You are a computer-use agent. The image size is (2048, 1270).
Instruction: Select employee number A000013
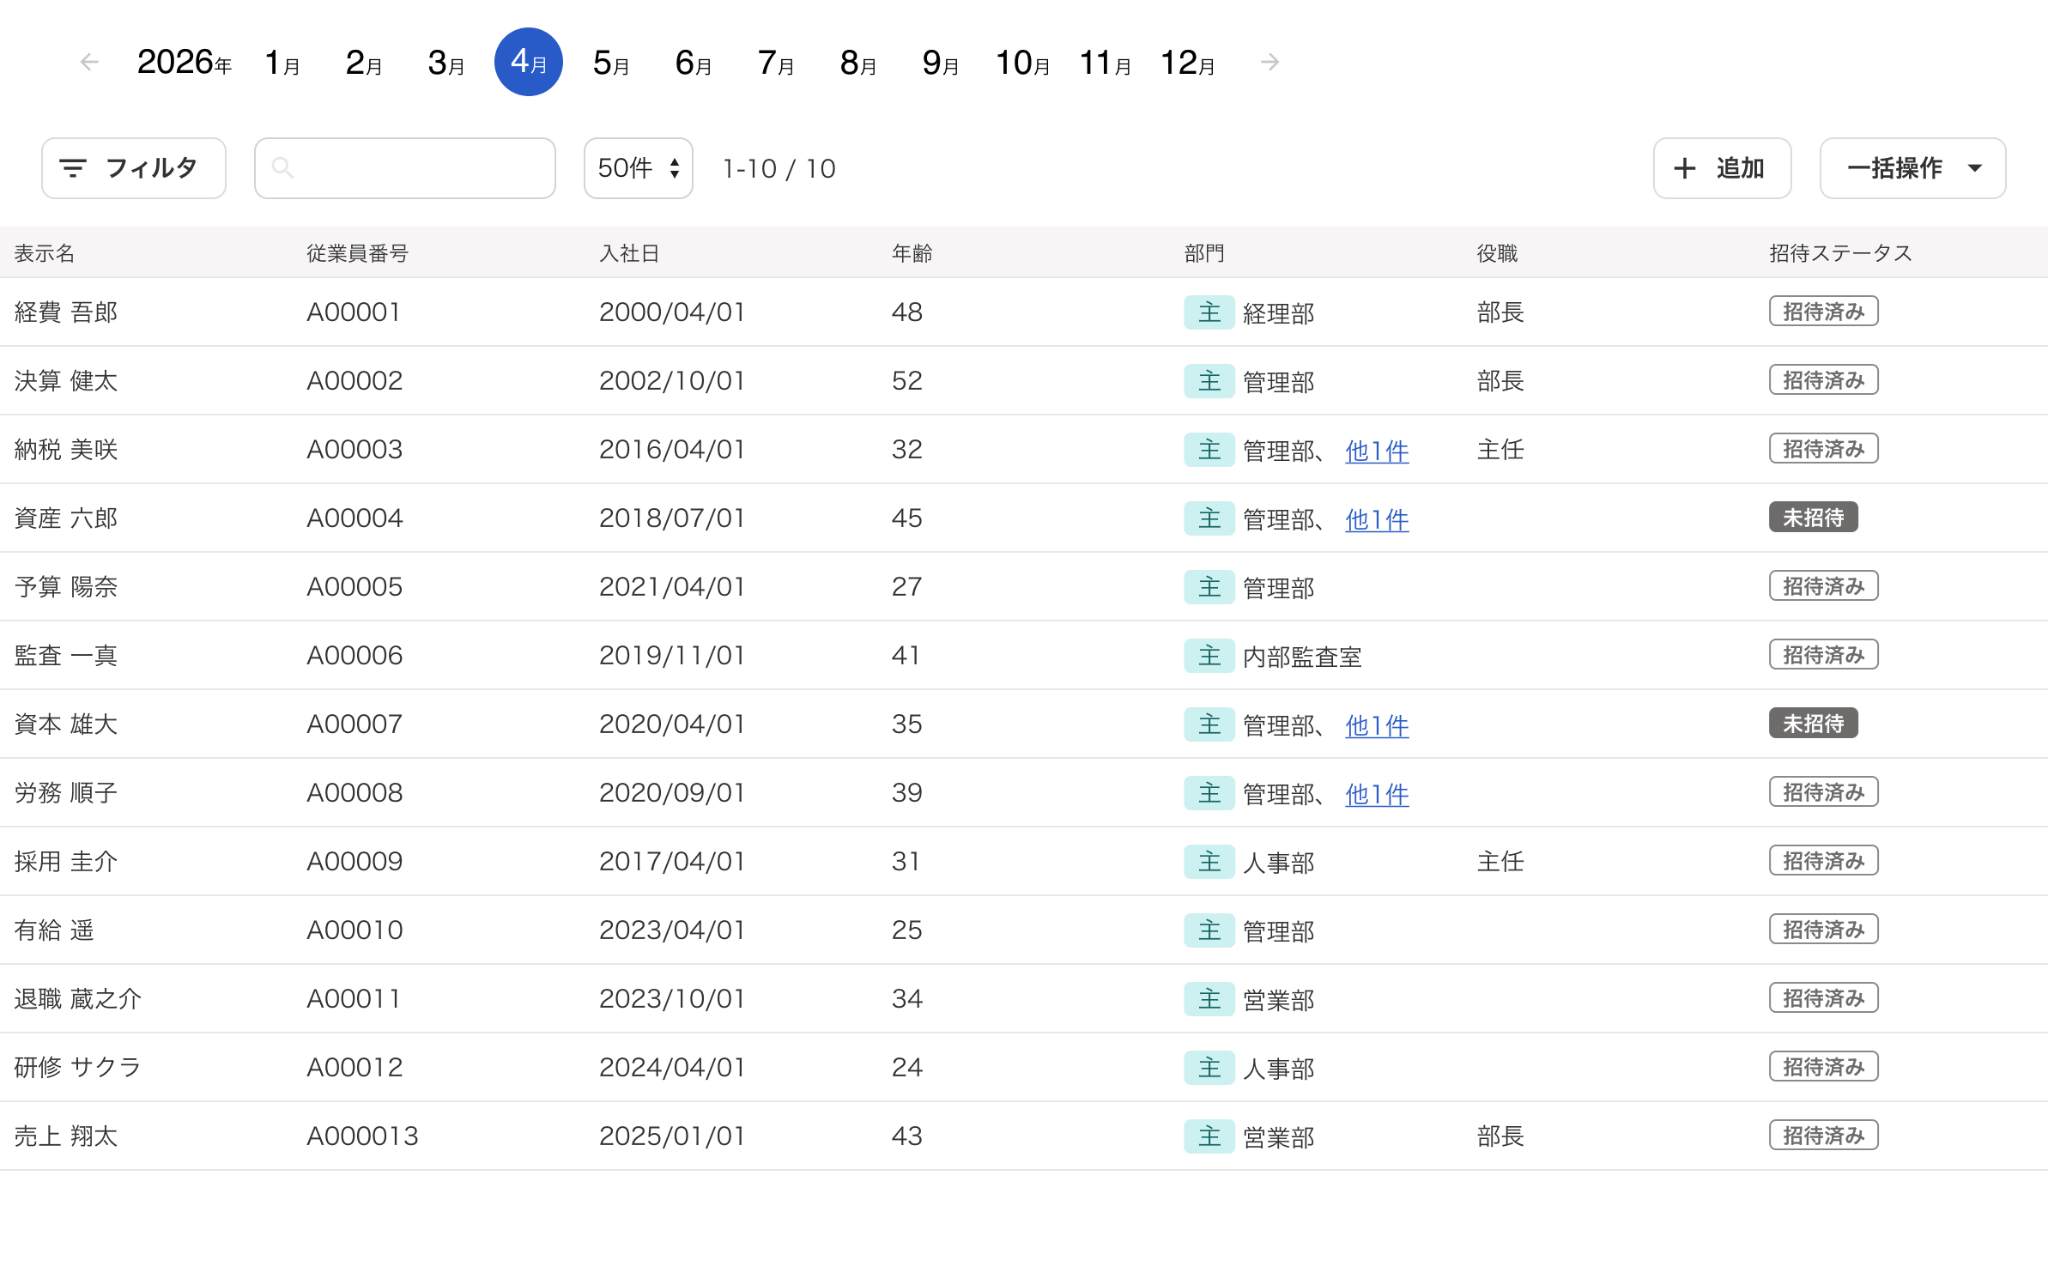362,1137
